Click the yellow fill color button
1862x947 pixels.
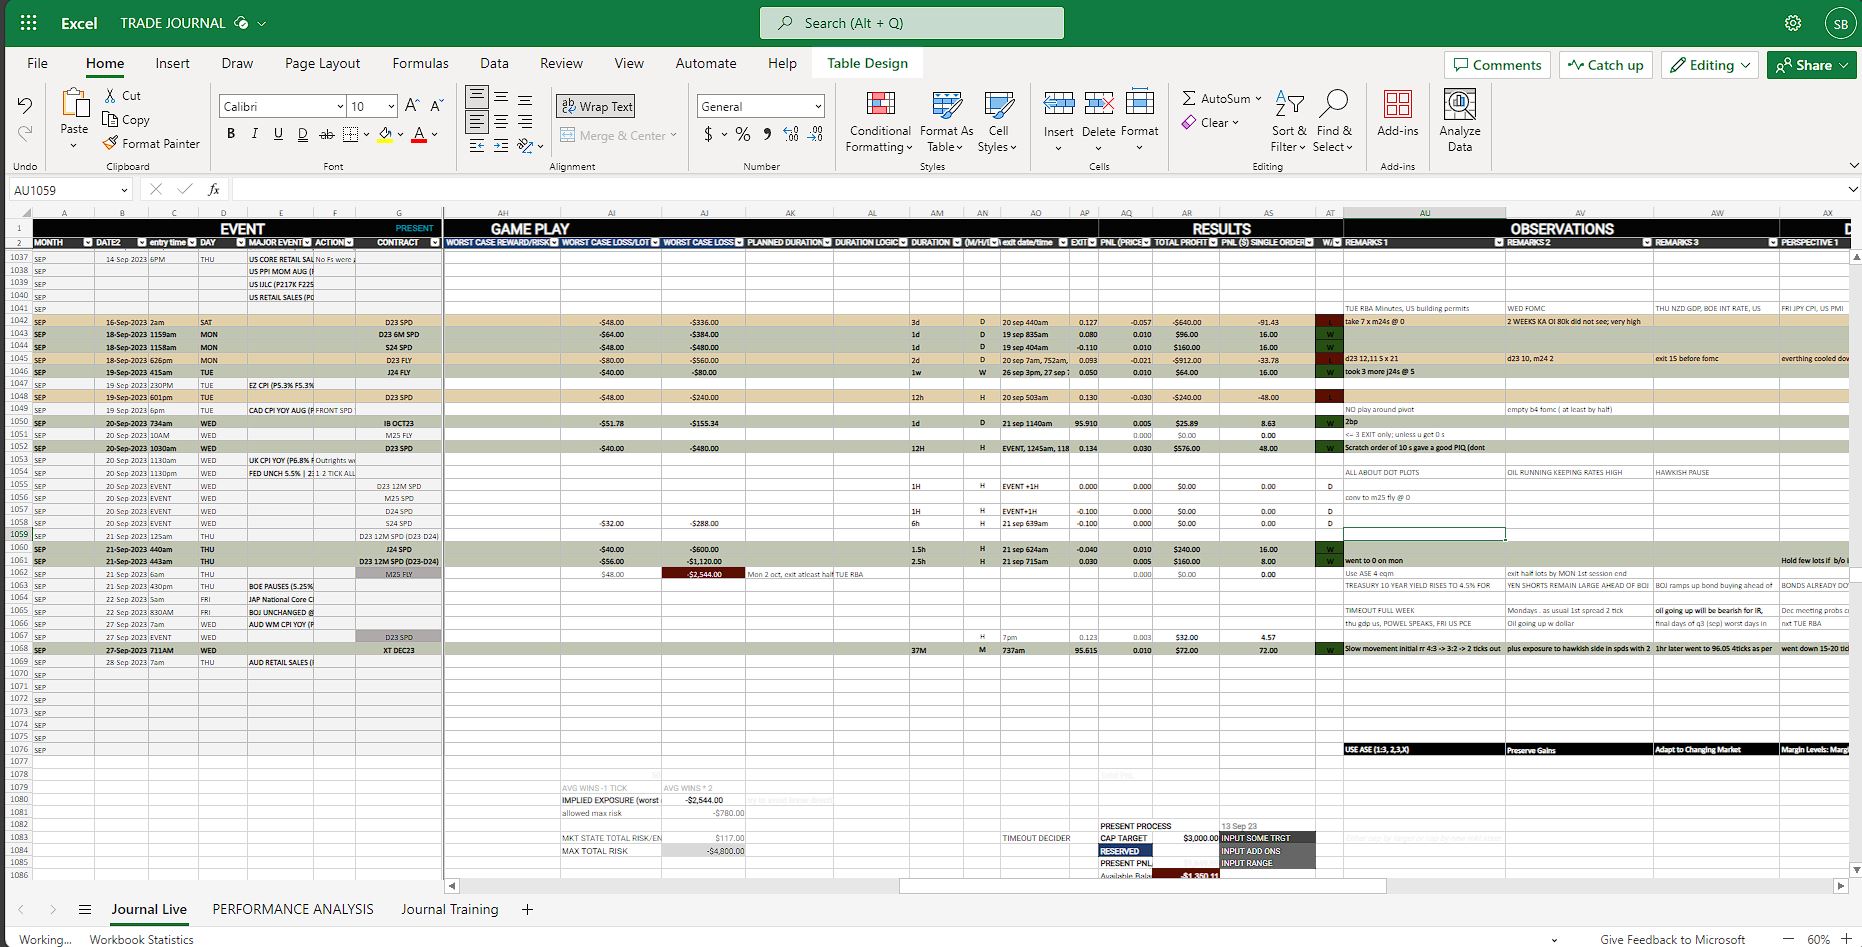[x=385, y=134]
